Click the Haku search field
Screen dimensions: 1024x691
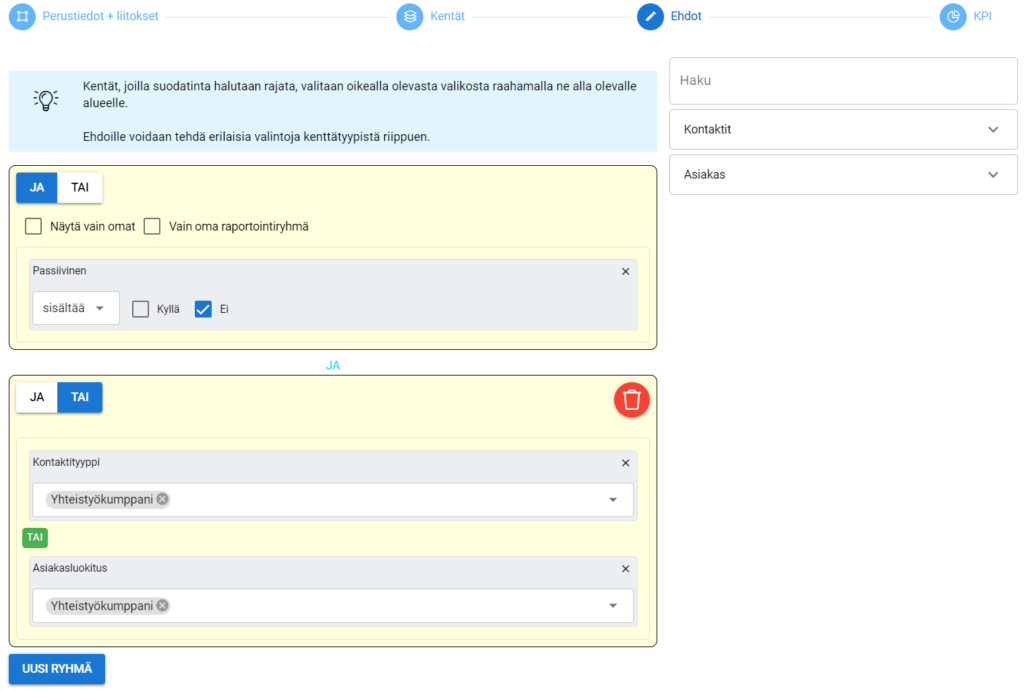[843, 80]
